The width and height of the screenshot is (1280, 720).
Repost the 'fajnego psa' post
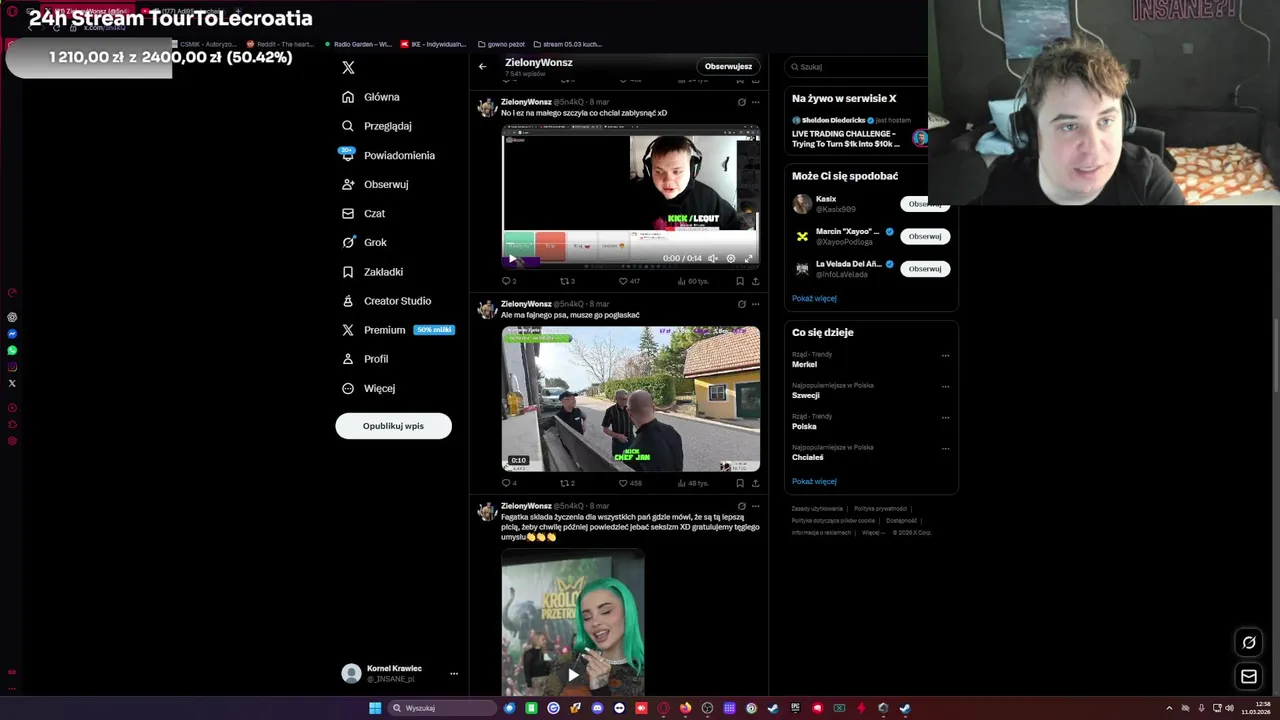pyautogui.click(x=567, y=483)
